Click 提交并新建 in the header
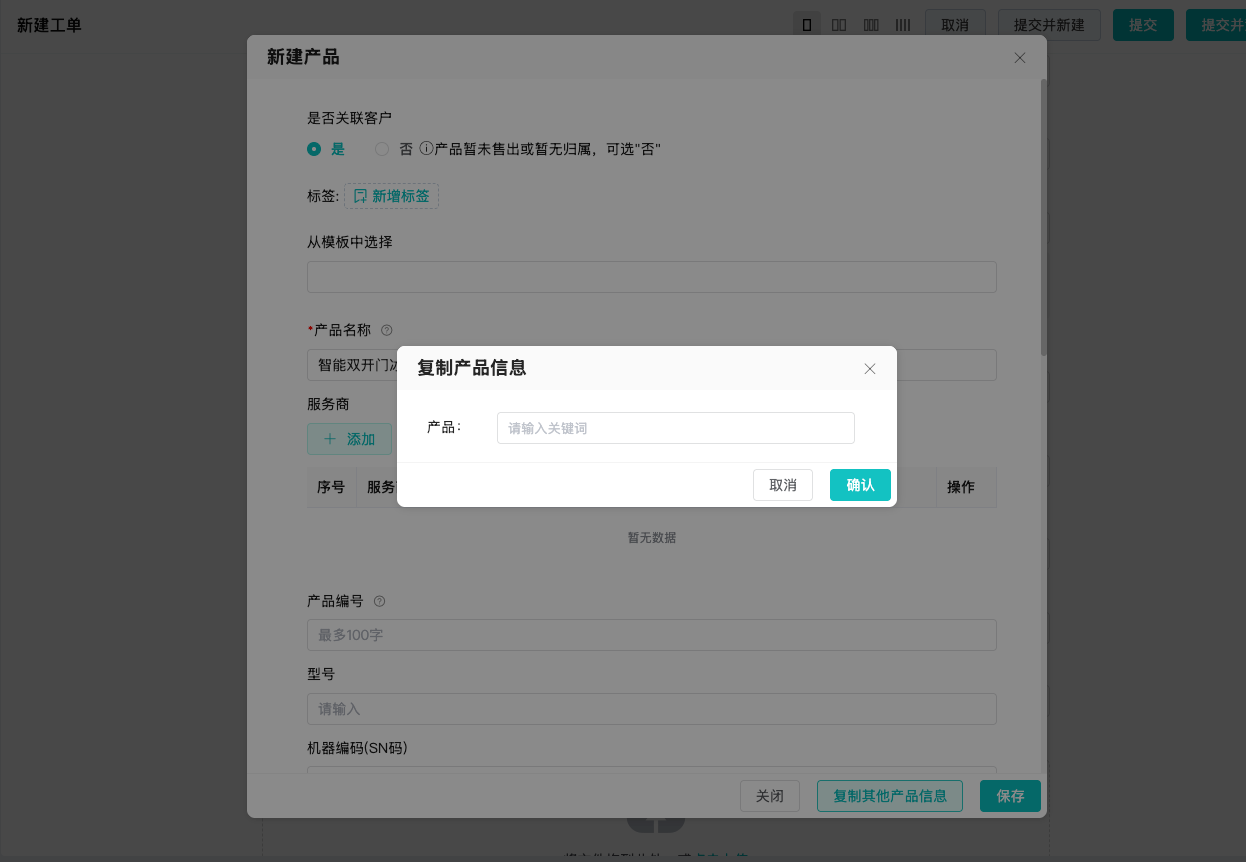Screen dimensions: 1246x862 coord(1049,25)
